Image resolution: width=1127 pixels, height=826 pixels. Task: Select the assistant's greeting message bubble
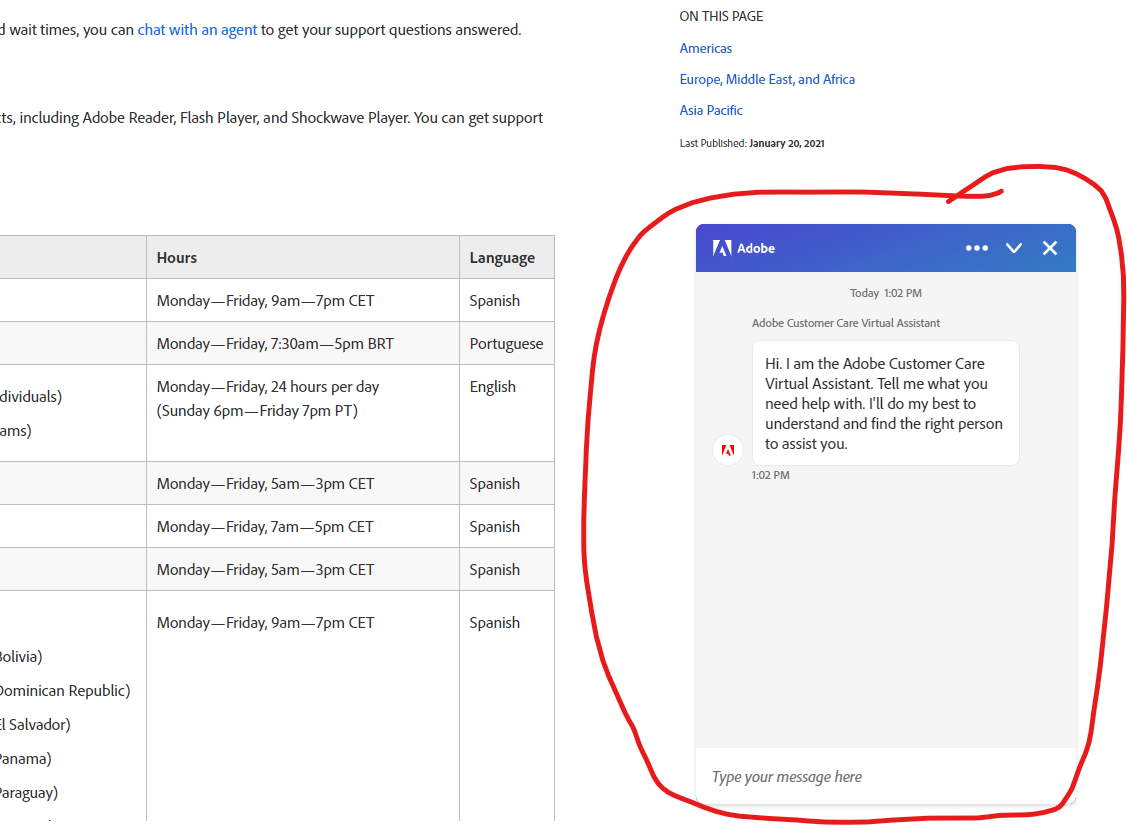885,403
